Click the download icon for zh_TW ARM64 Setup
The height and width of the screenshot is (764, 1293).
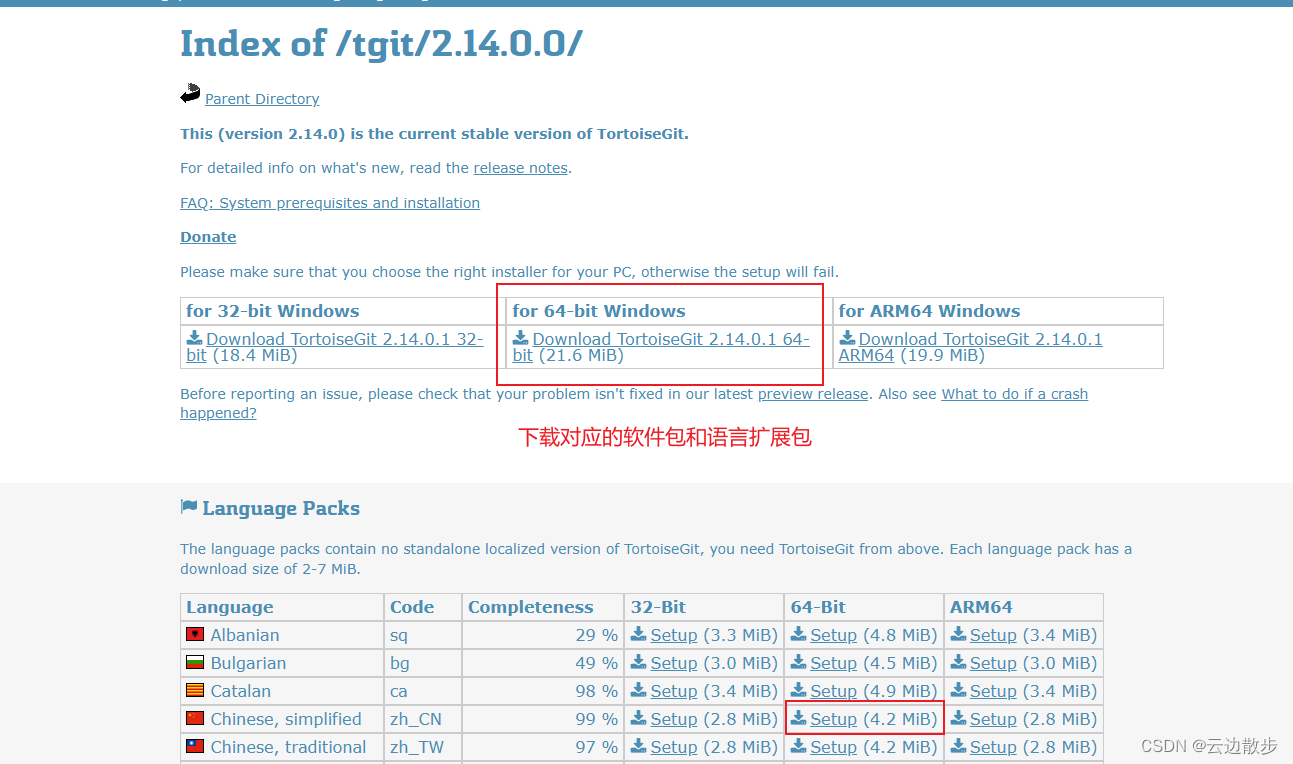pyautogui.click(x=958, y=746)
